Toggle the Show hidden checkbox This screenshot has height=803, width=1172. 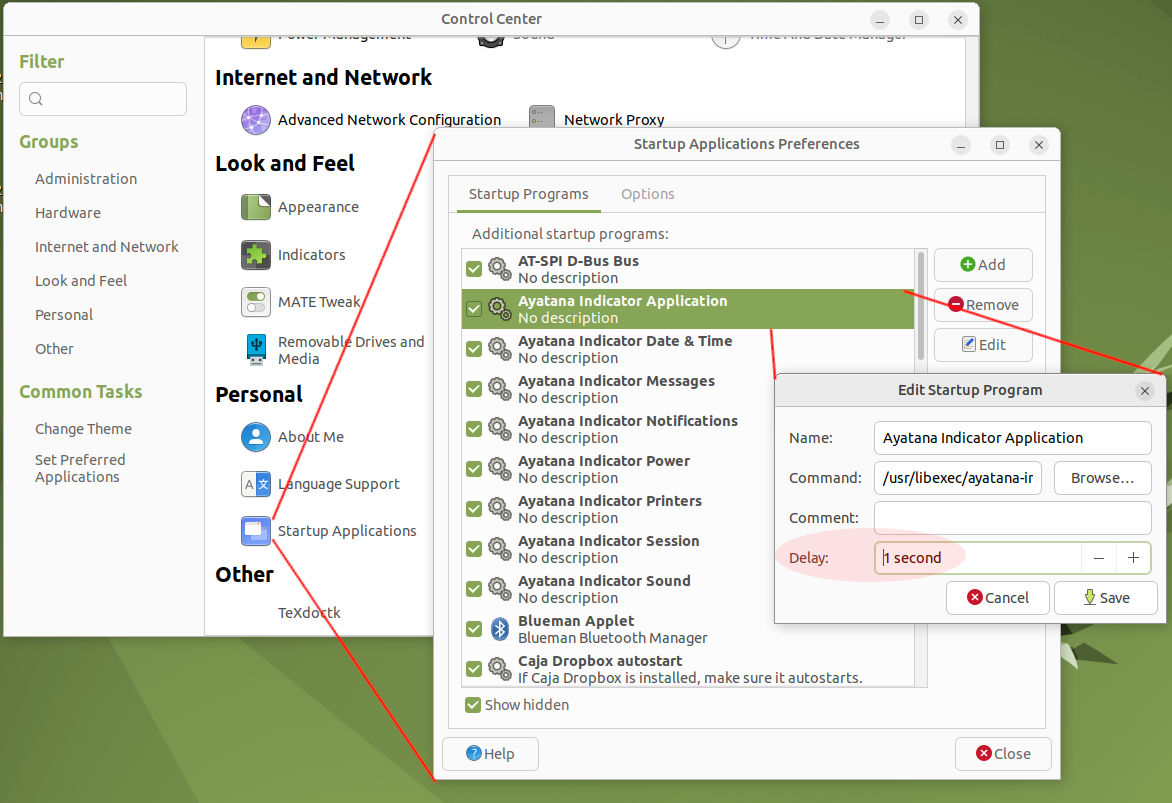coord(472,705)
